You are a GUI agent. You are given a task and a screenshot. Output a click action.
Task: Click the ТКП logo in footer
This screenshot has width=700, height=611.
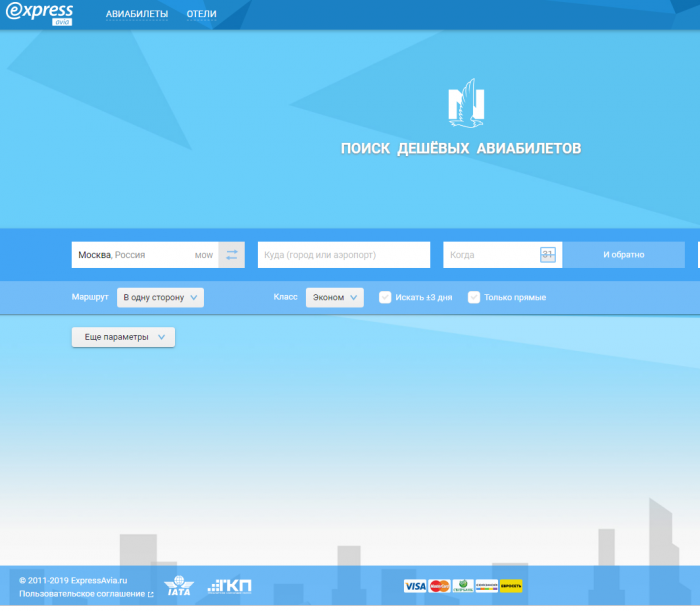pyautogui.click(x=230, y=586)
